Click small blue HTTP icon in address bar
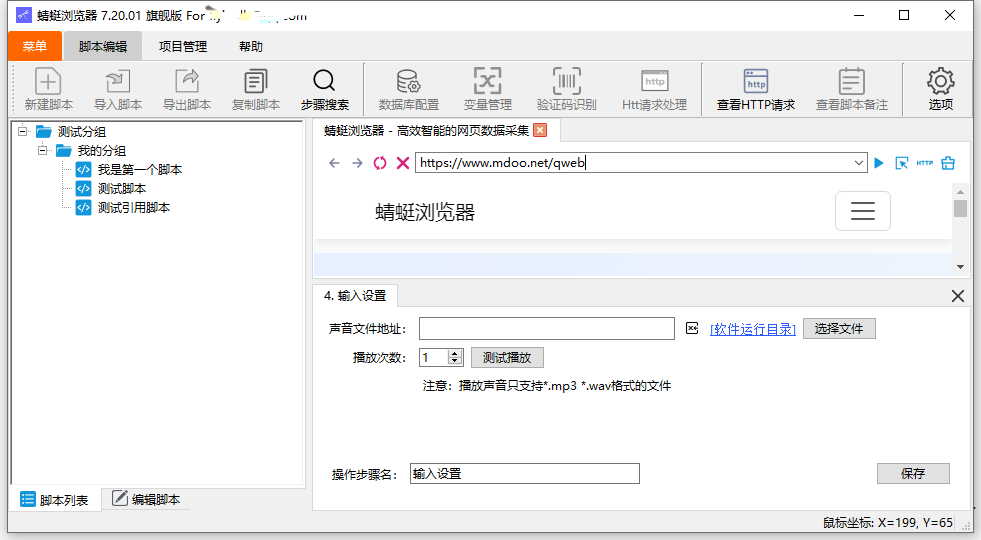 [925, 163]
